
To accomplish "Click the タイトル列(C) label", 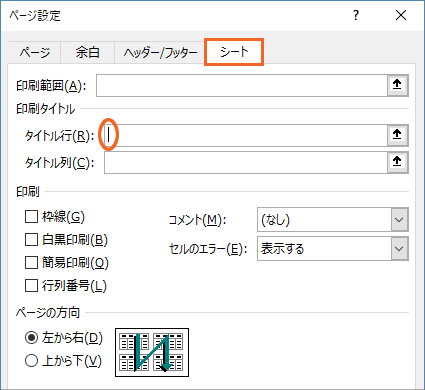I will coord(59,163).
